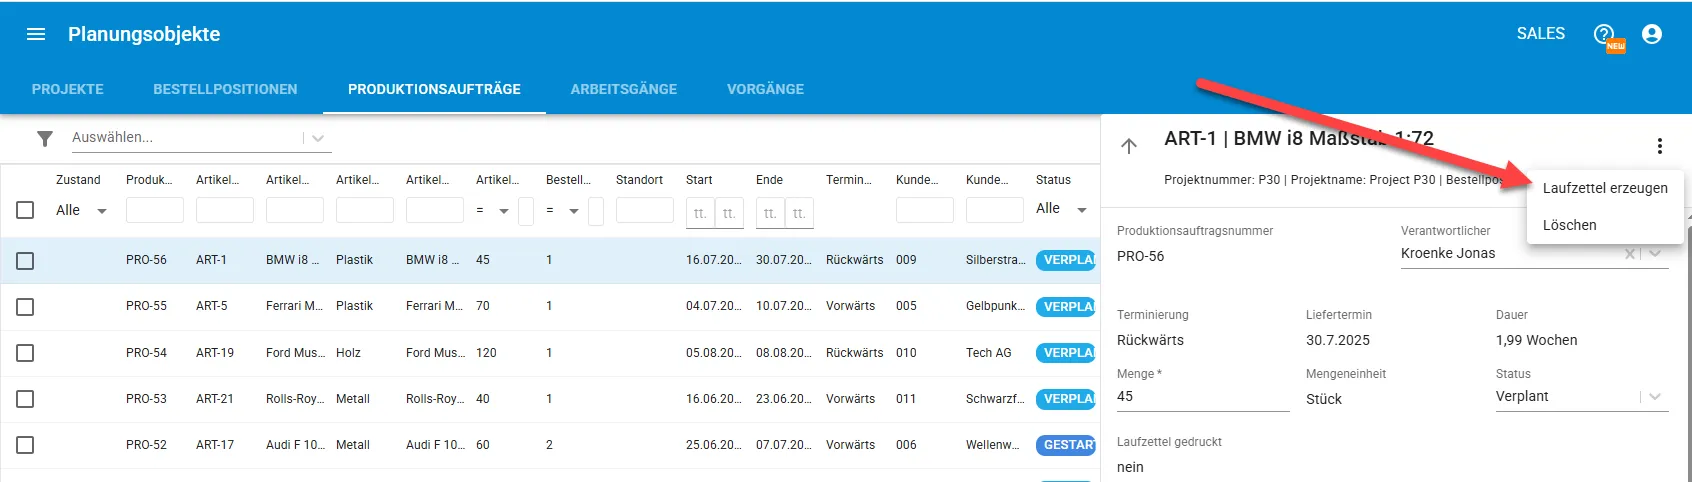
Task: Click the filter funnel icon
Action: point(45,138)
